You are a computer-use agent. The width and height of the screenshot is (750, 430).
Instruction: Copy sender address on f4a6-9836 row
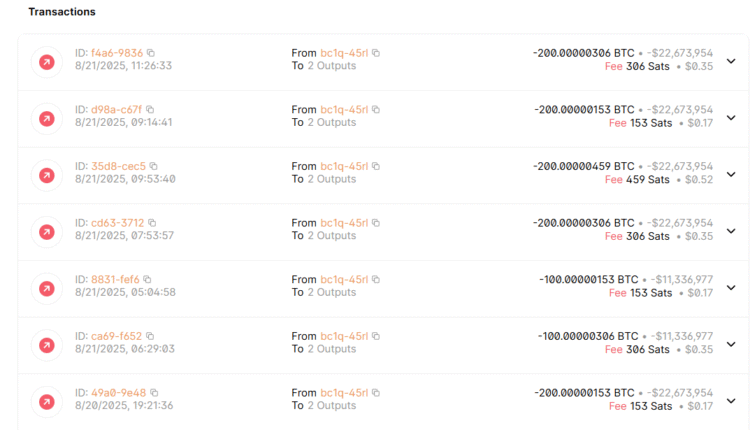click(x=376, y=53)
